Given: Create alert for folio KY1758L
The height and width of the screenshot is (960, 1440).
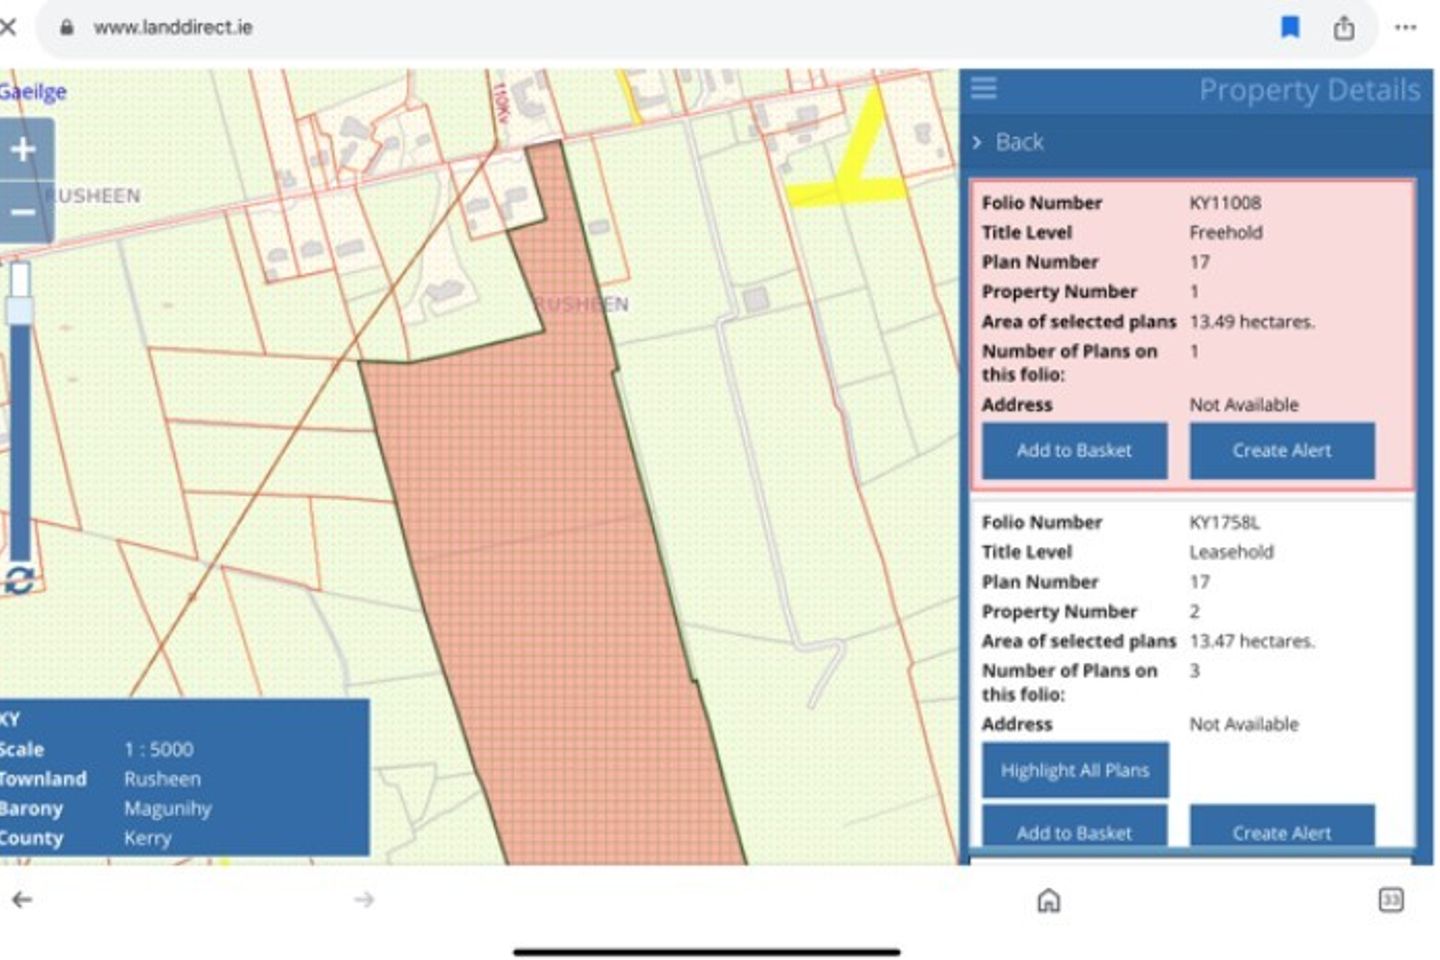Looking at the screenshot, I should (x=1281, y=830).
